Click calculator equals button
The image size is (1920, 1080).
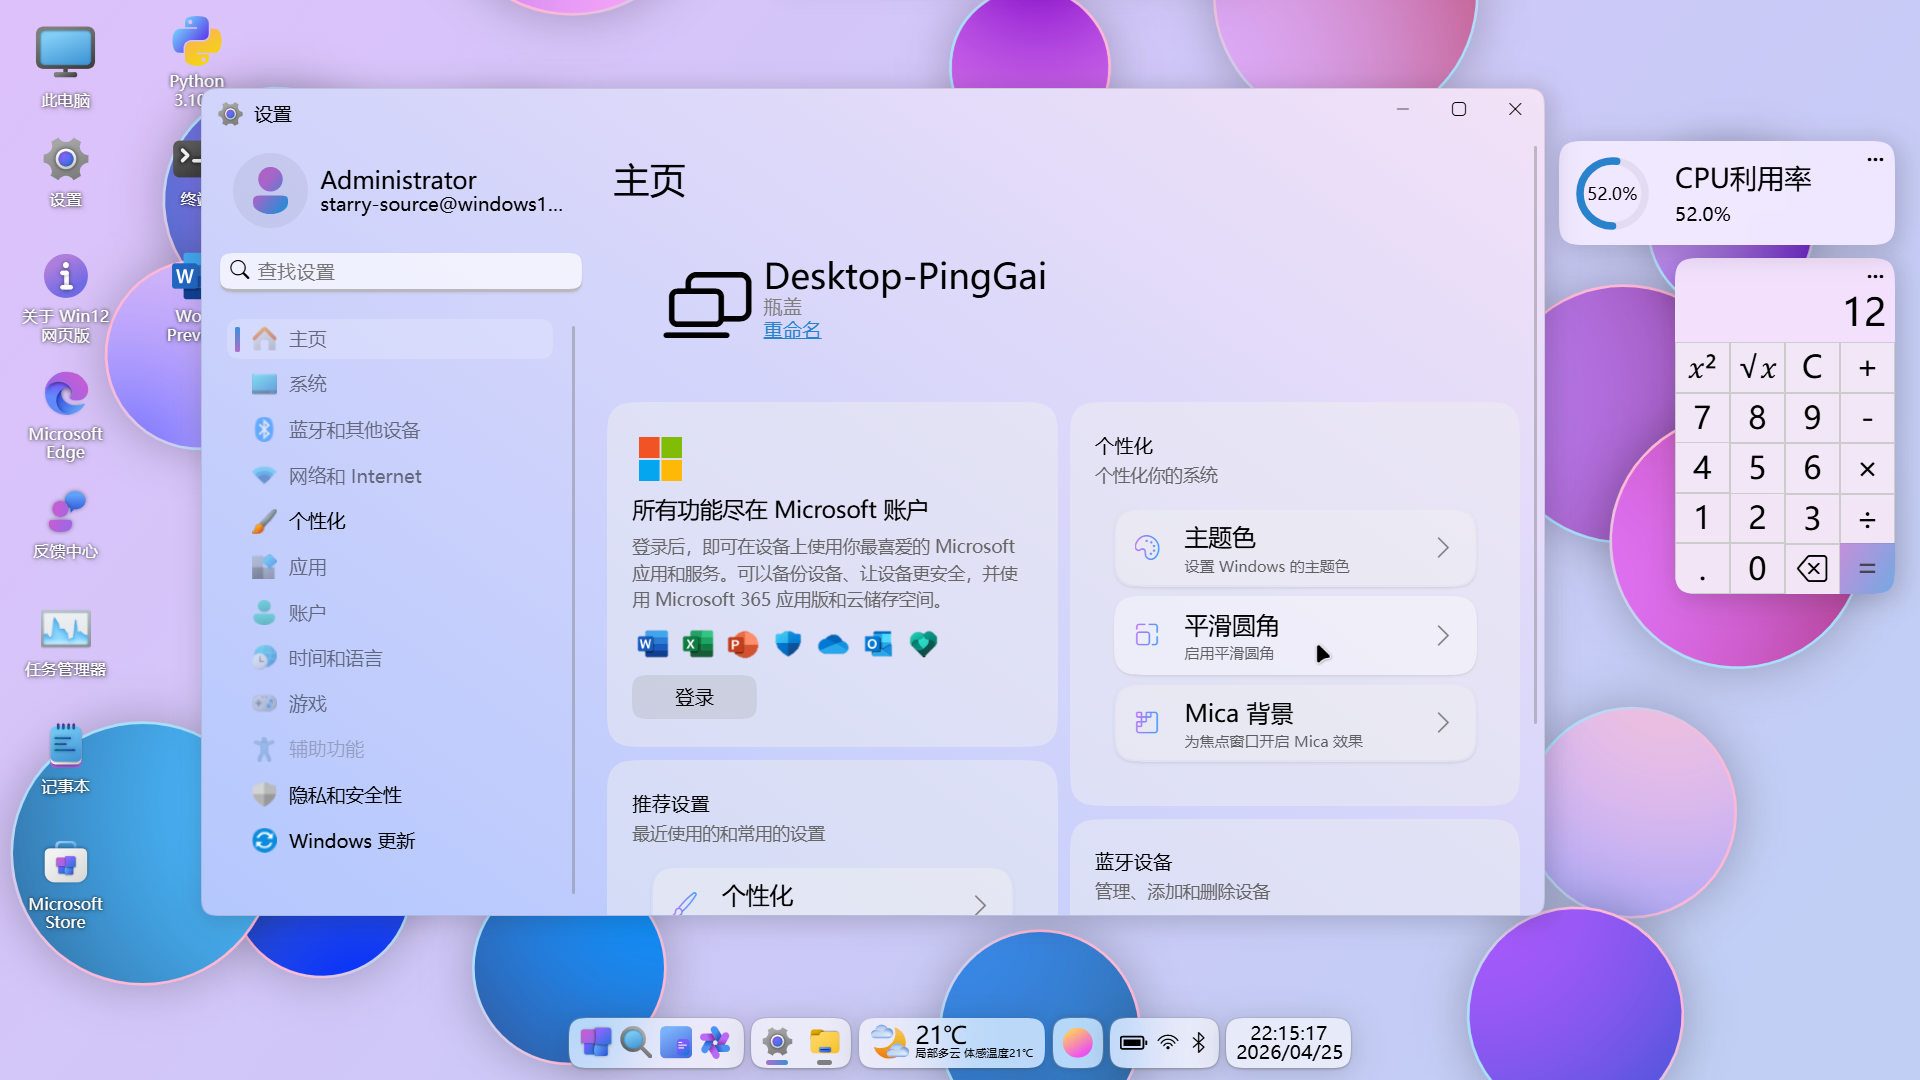tap(1867, 568)
